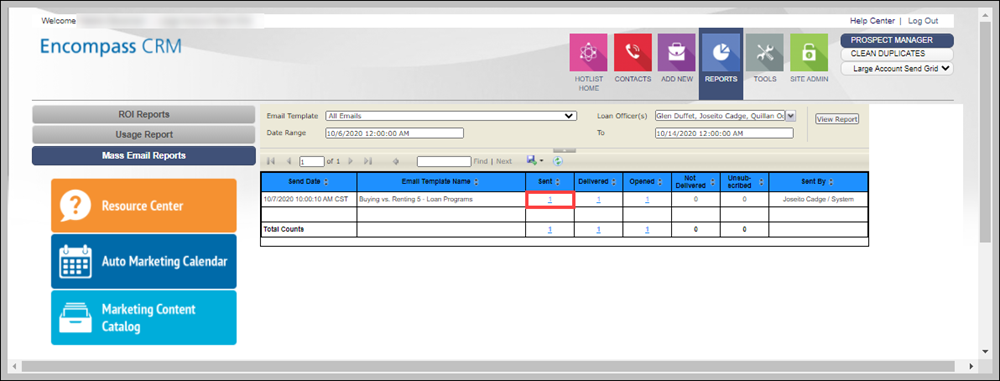Click the Find link in toolbar
1000x381 pixels.
(480, 161)
